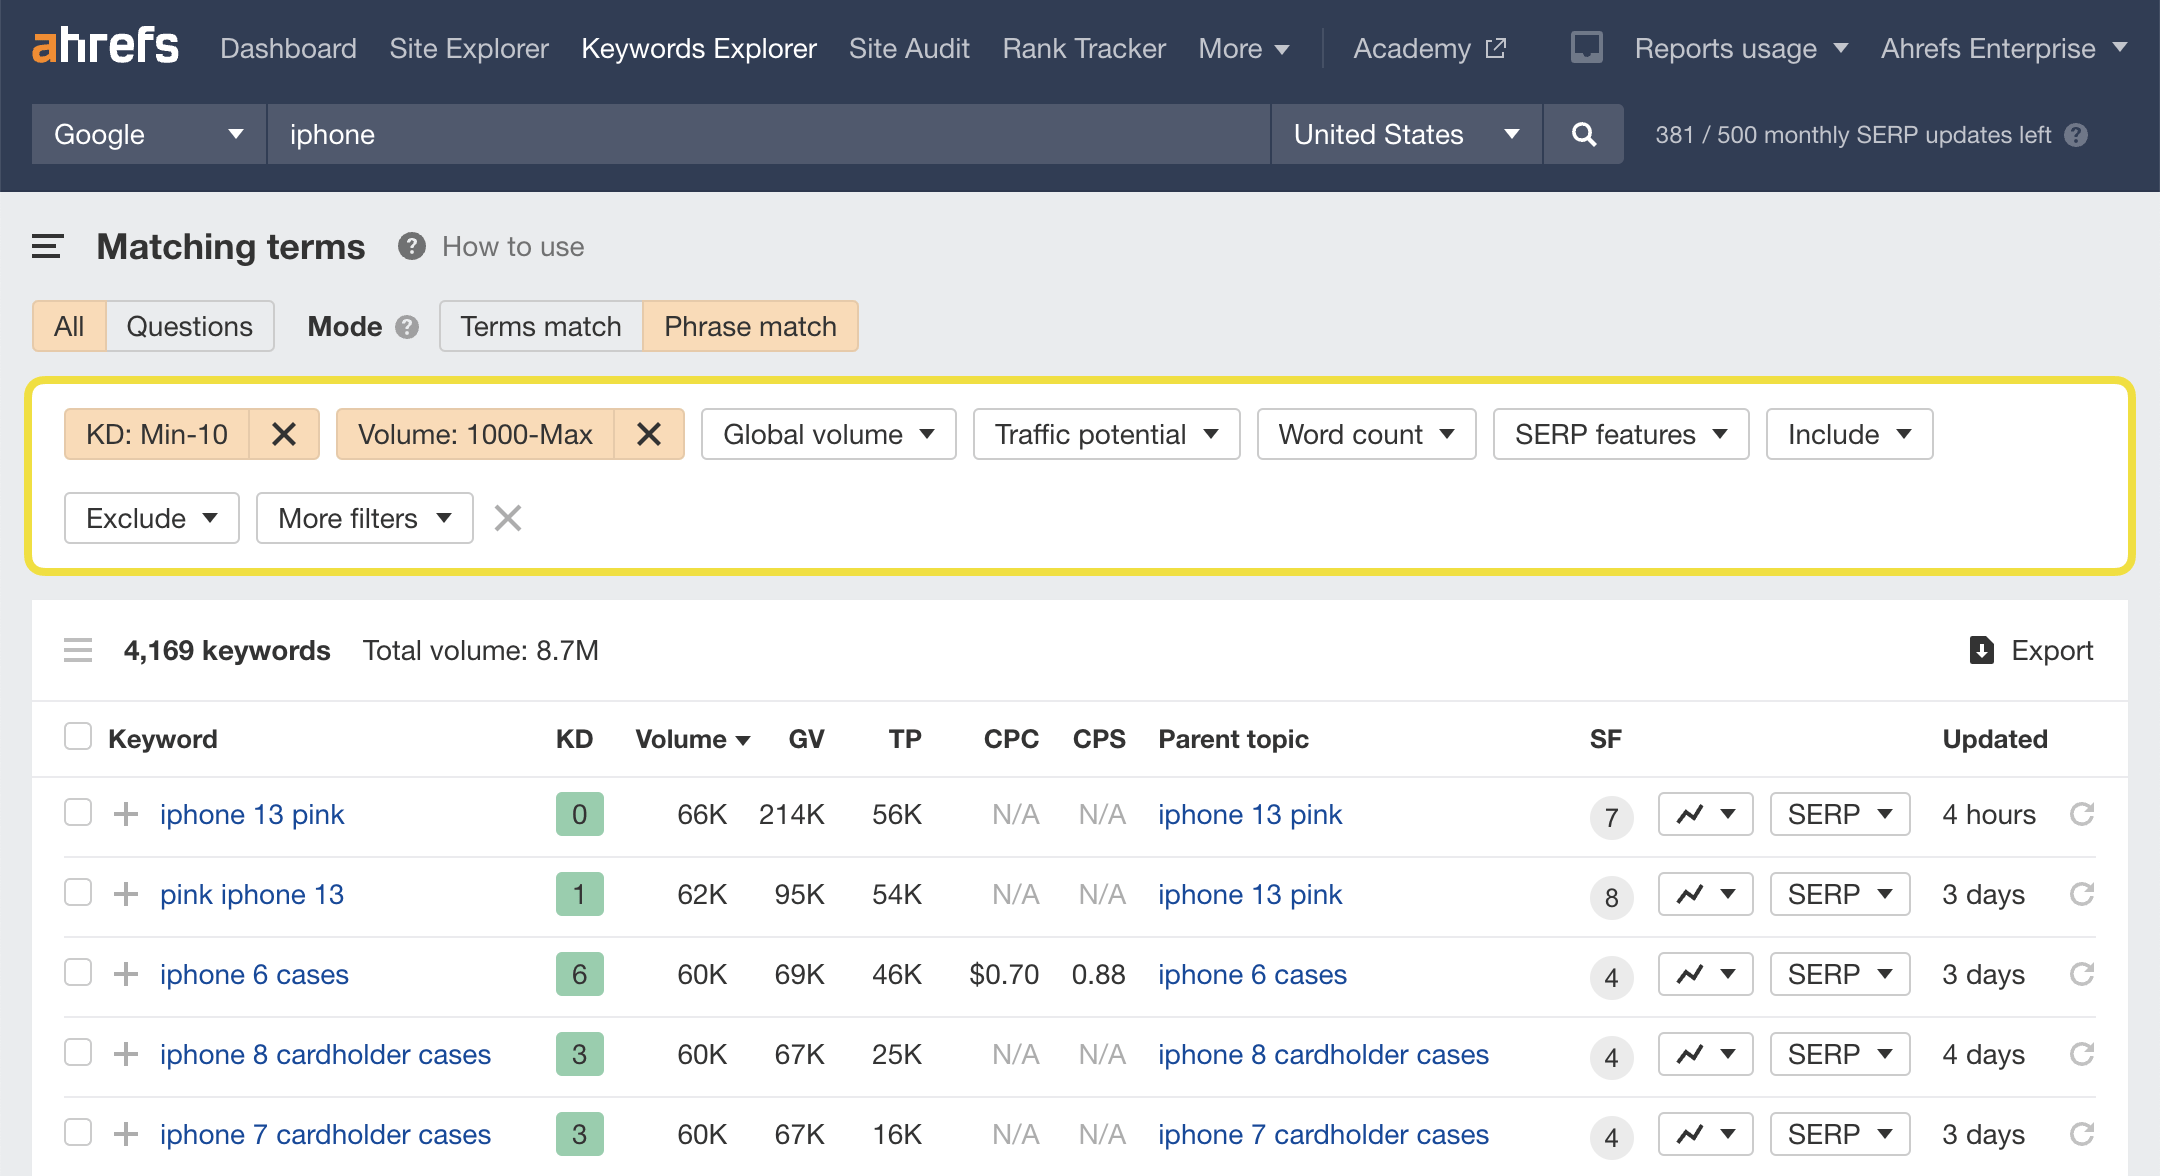Click the help icon next to Matching terms
Screen dimensions: 2160x1176
(410, 247)
